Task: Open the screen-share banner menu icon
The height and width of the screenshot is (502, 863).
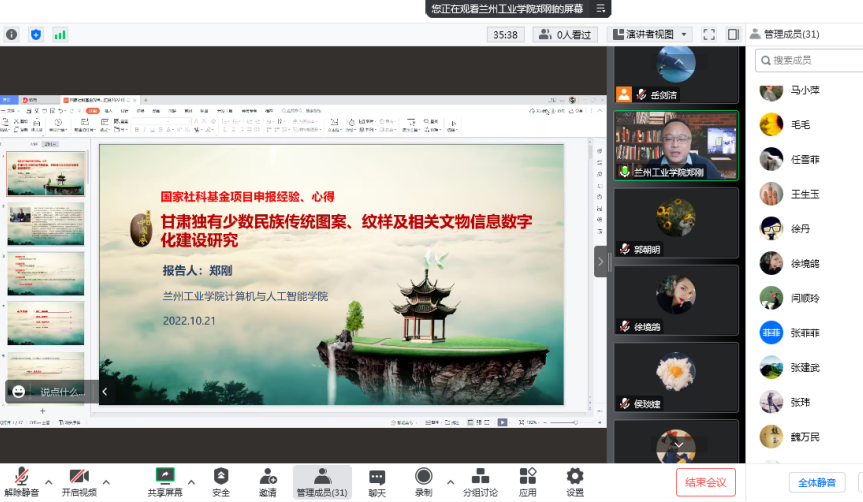Action: [600, 9]
